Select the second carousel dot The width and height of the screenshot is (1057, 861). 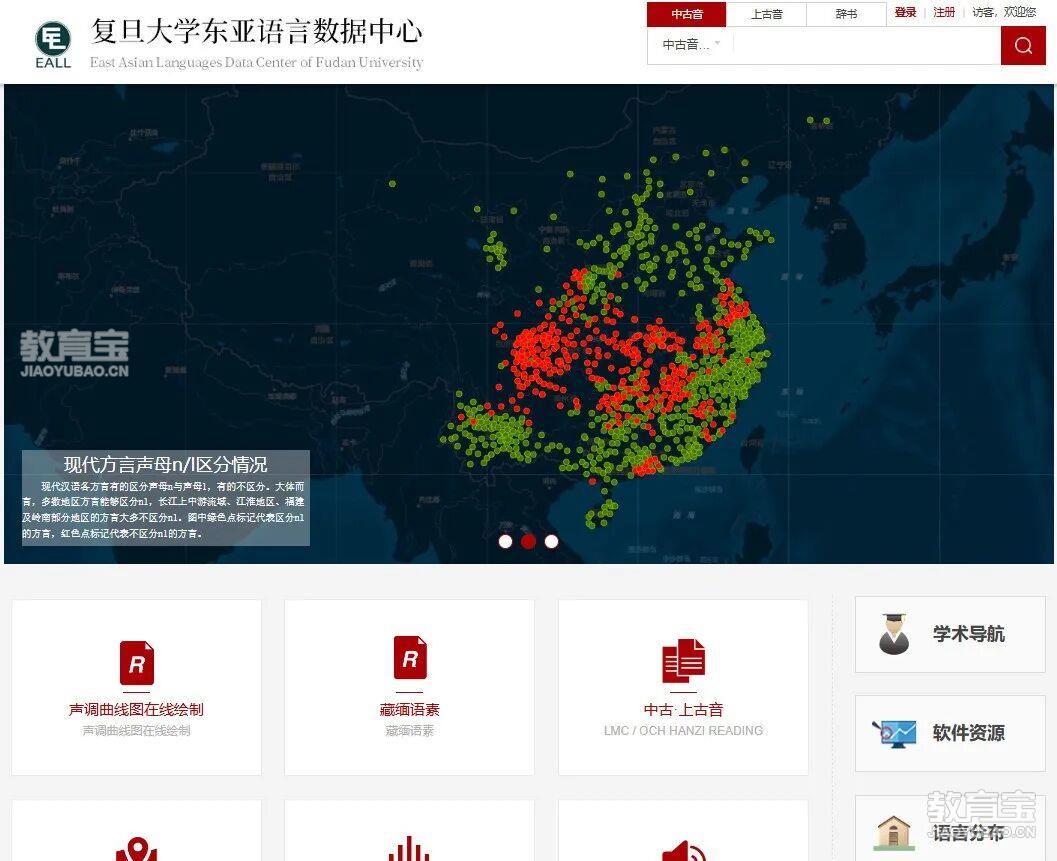coord(528,541)
